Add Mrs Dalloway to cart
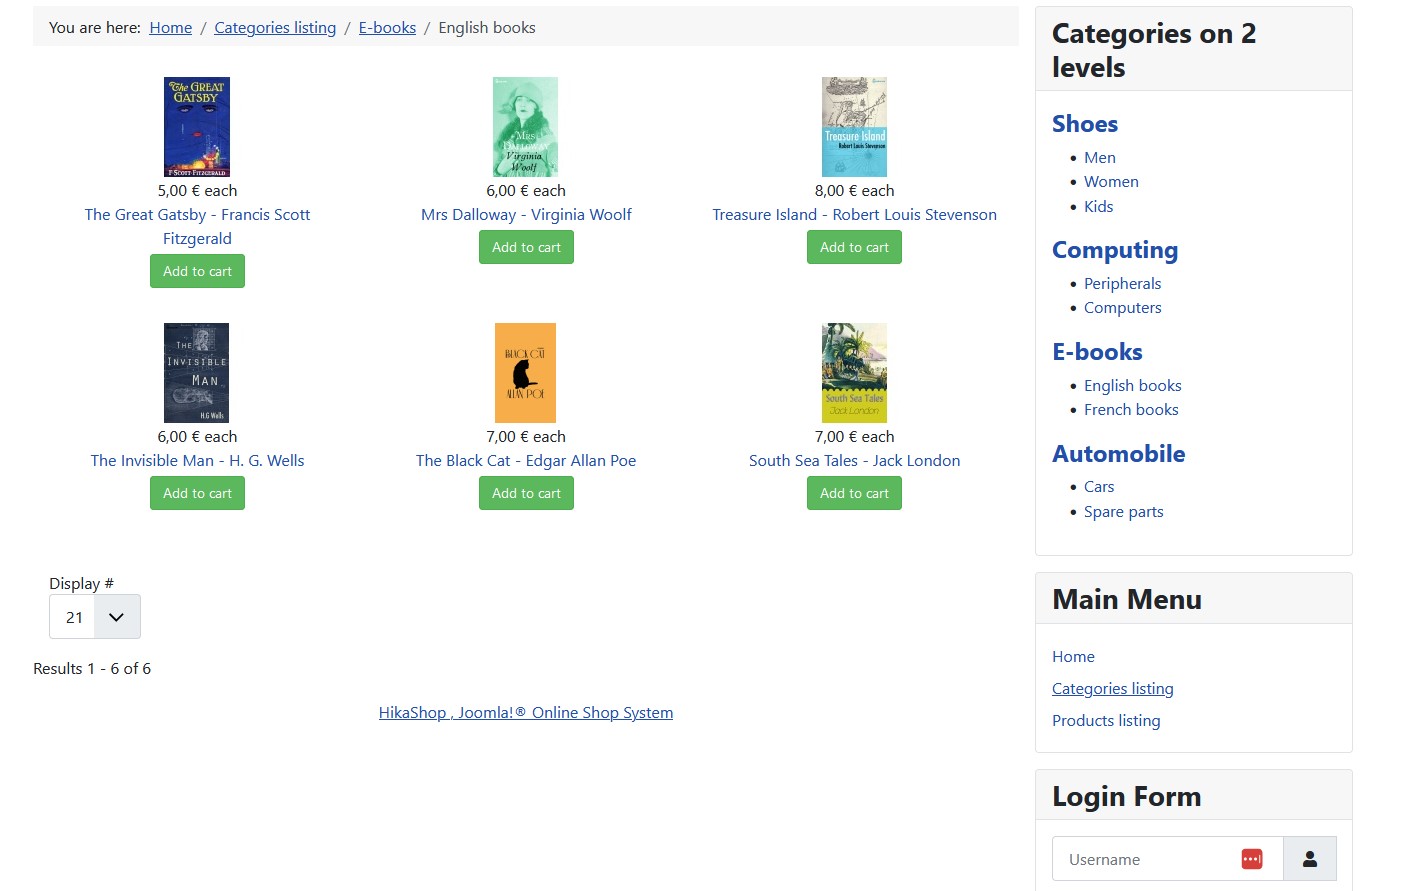The height and width of the screenshot is (891, 1416). pos(526,247)
